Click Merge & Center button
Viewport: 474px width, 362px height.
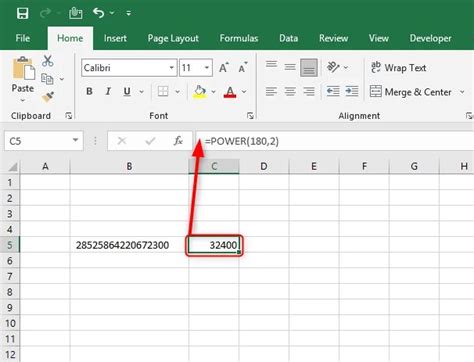point(411,92)
